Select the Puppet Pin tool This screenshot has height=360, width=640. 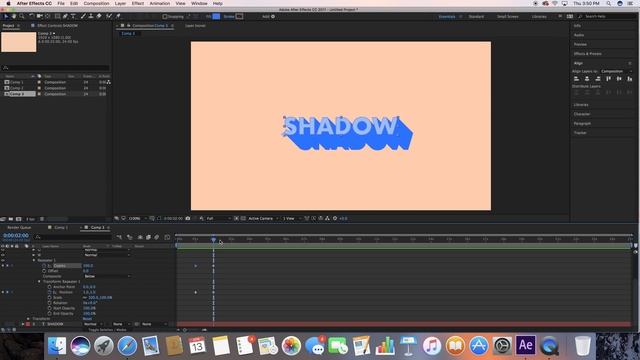[118, 16]
